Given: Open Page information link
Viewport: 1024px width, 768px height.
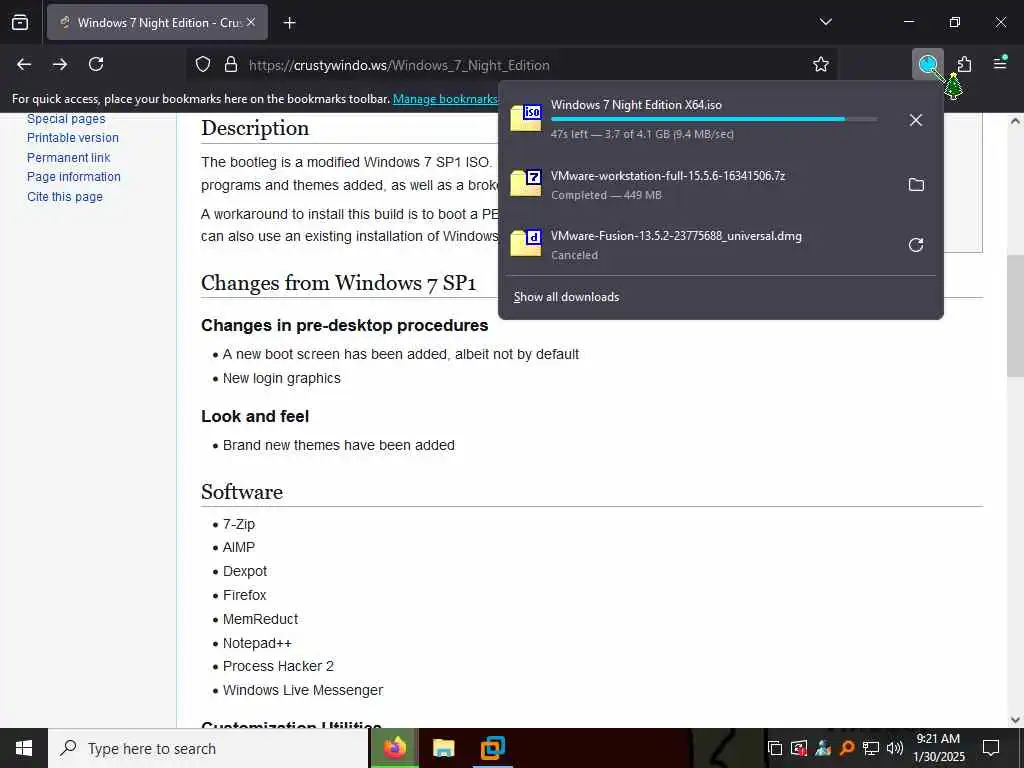Looking at the screenshot, I should pos(74,177).
